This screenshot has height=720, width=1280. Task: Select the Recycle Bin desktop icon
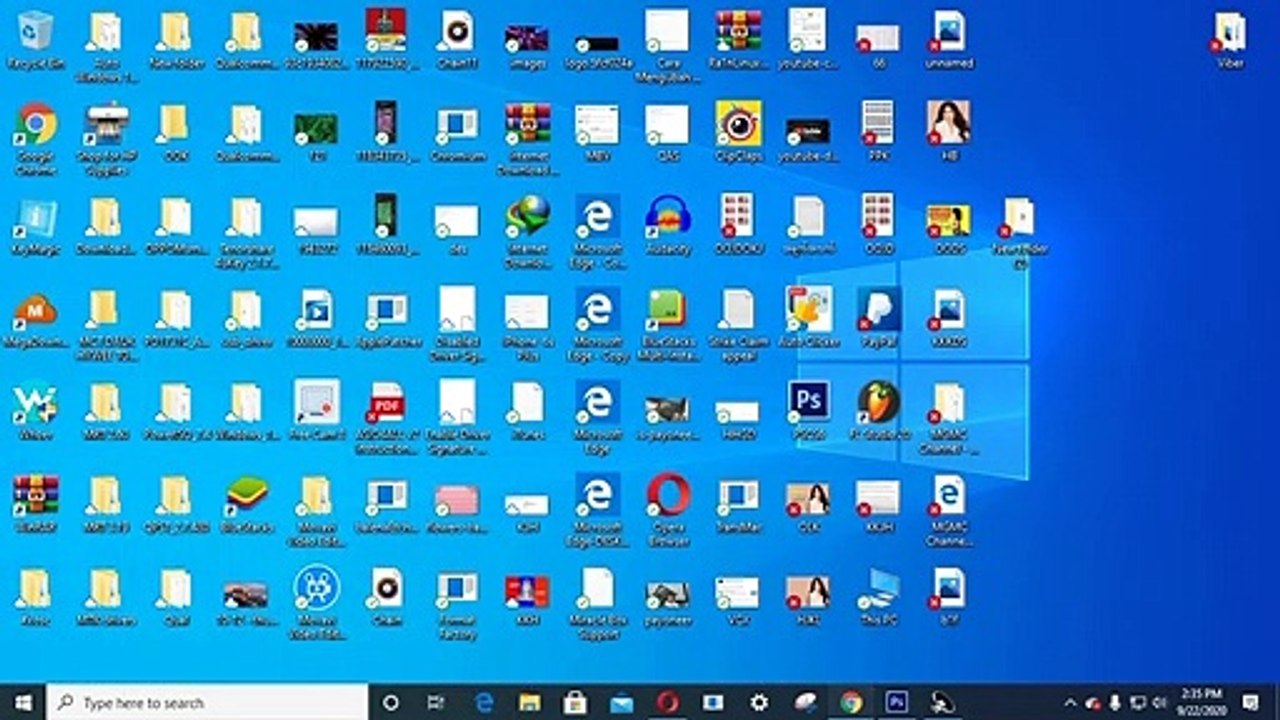pos(36,40)
